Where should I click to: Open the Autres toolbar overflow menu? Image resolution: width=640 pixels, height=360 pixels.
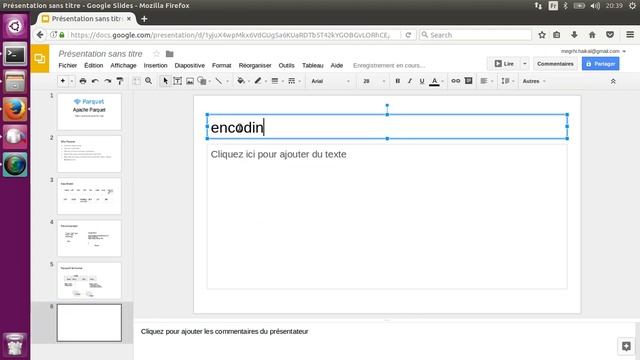[x=534, y=81]
